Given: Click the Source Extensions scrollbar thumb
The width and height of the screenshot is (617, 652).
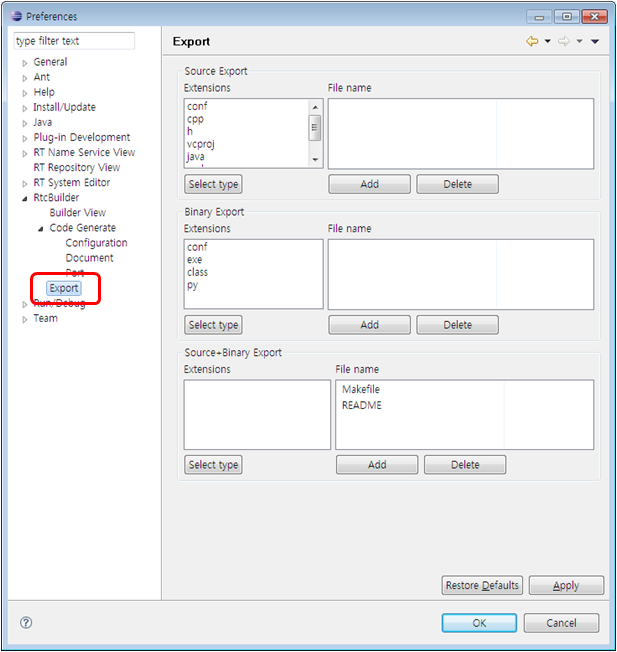Looking at the screenshot, I should click(315, 128).
